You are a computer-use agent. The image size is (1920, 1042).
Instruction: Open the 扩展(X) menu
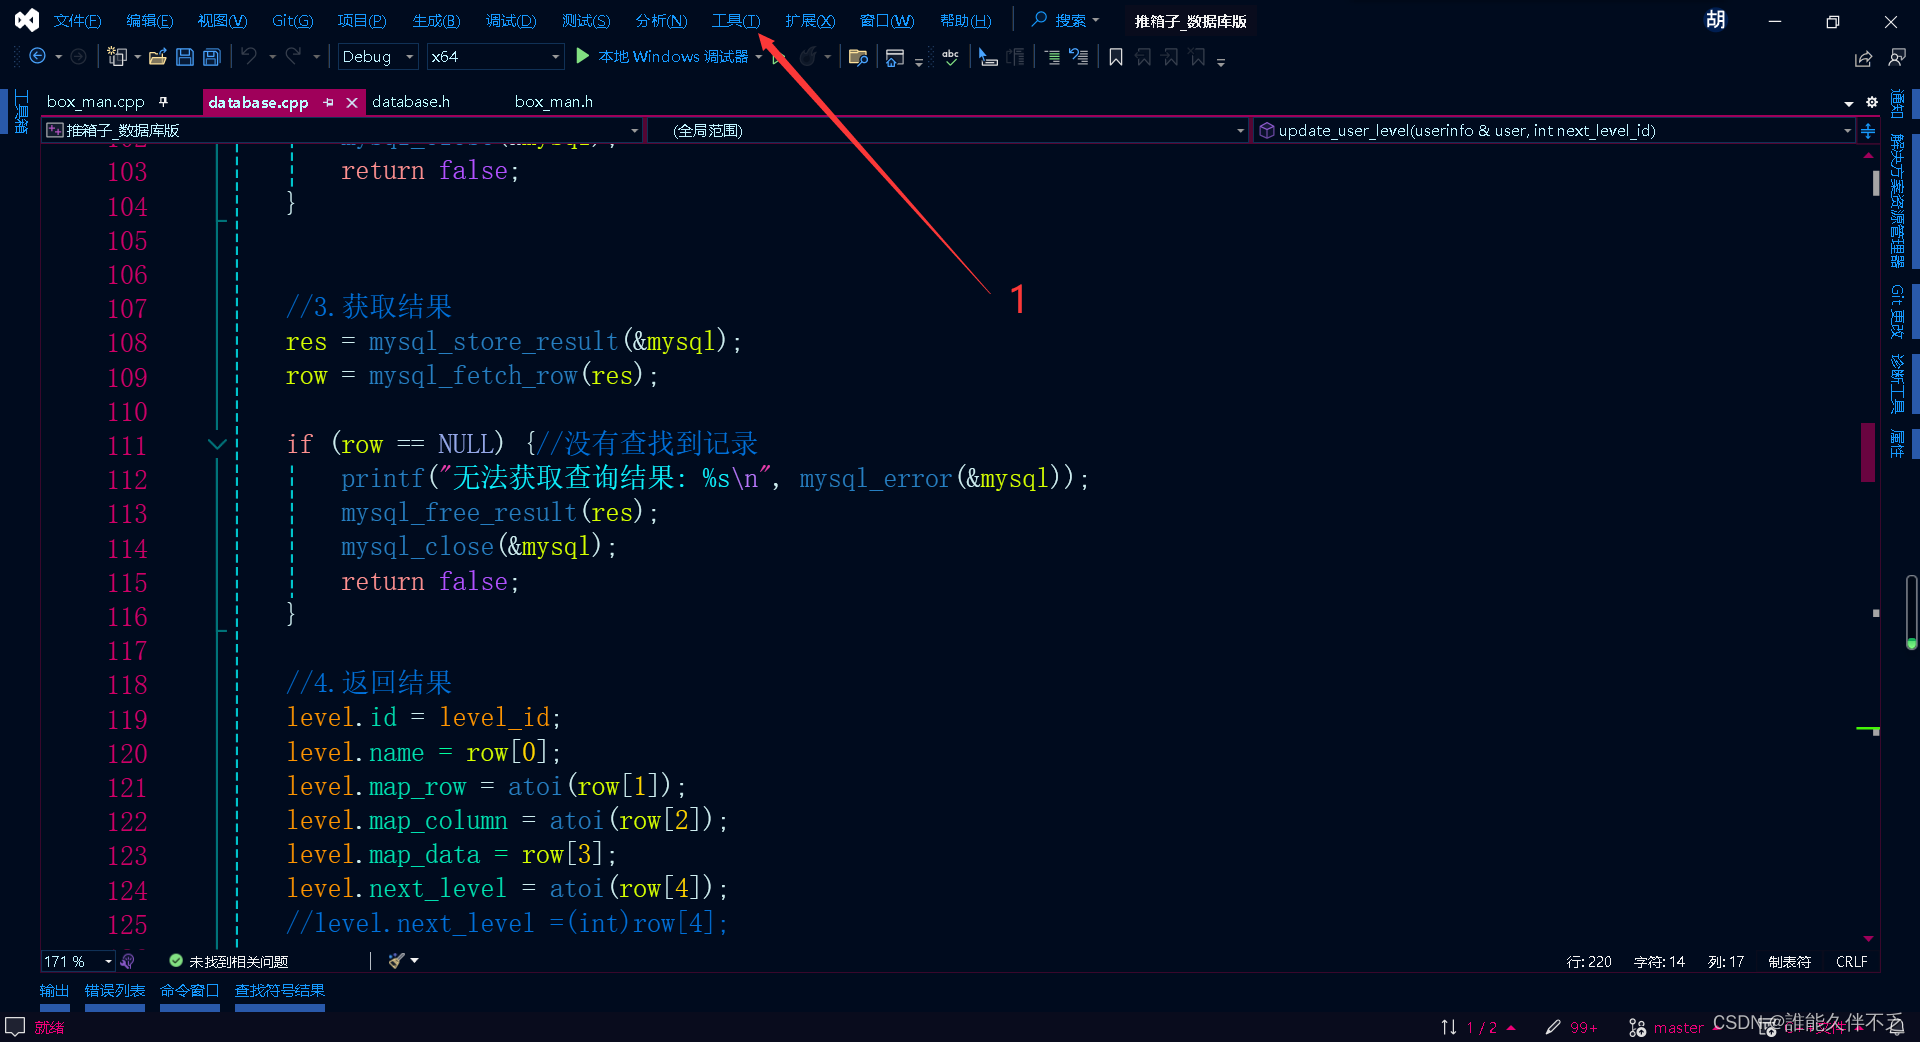pyautogui.click(x=810, y=20)
